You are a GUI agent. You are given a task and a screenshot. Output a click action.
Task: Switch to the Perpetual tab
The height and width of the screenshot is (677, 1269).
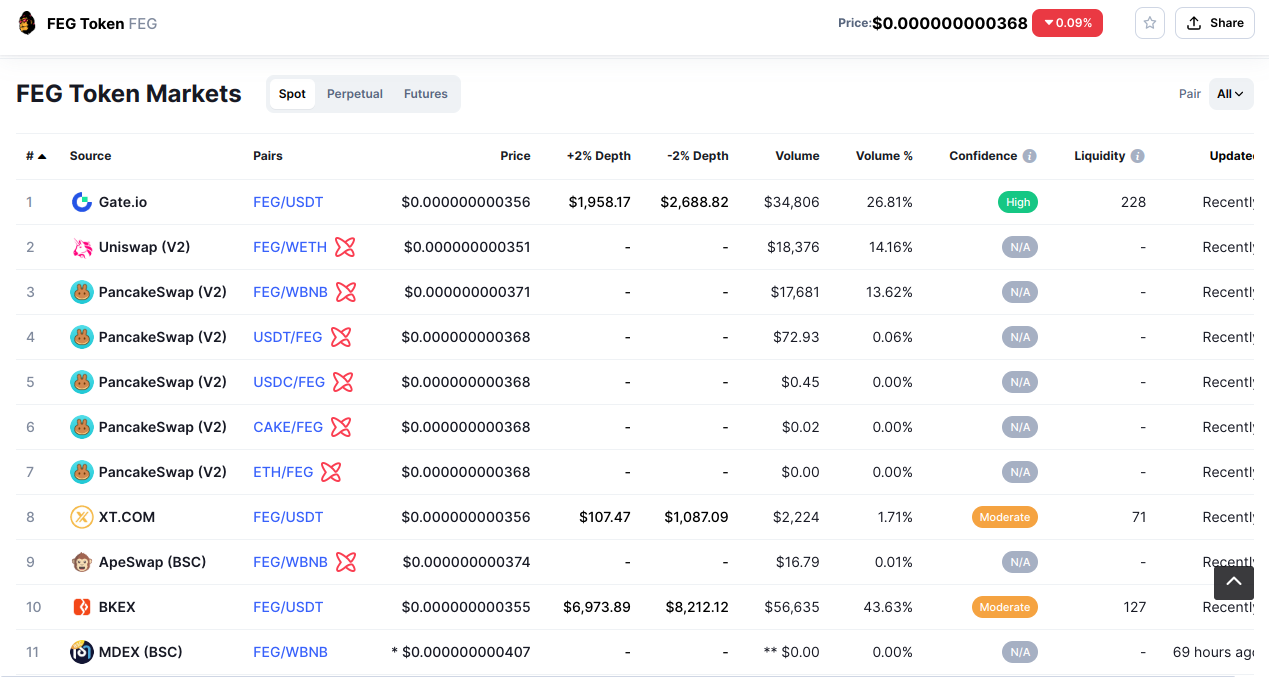355,94
